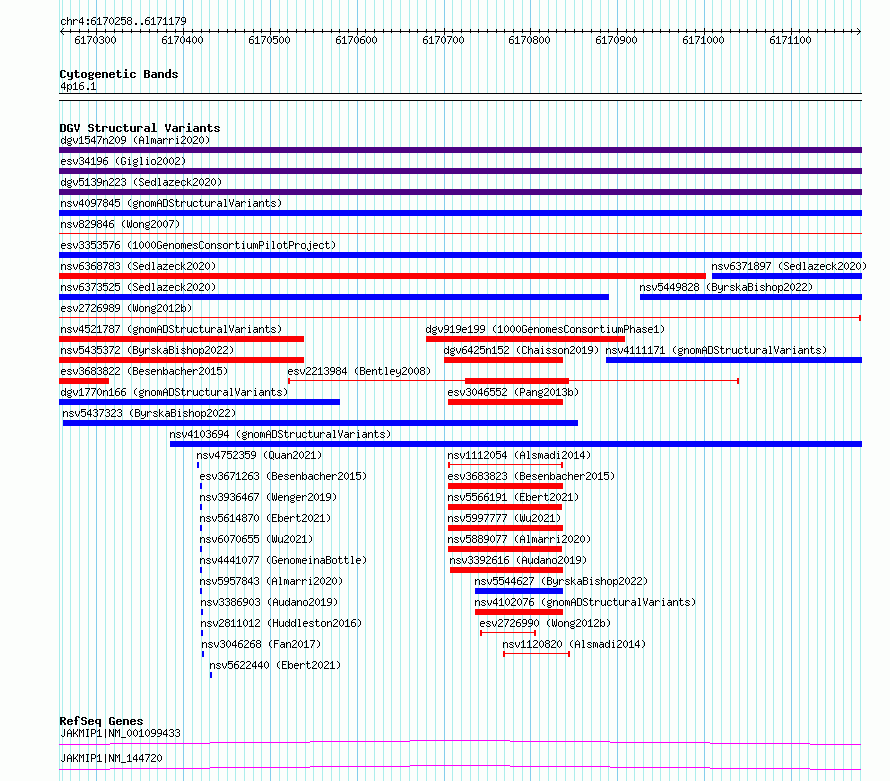Image resolution: width=890 pixels, height=781 pixels.
Task: Click the 6171000 ruler position
Action: click(703, 40)
